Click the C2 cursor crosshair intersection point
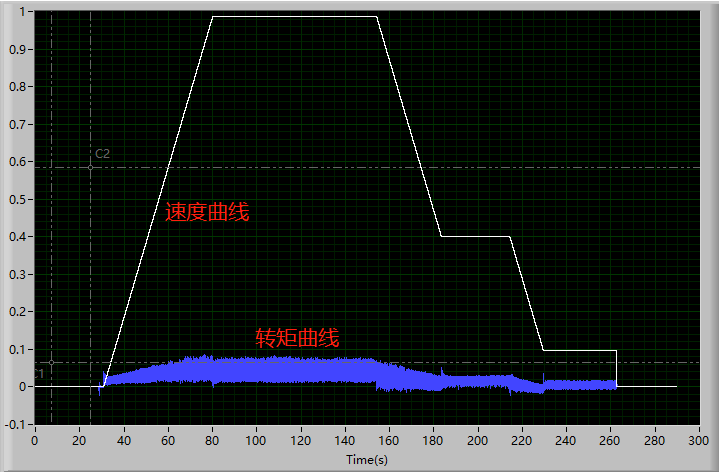This screenshot has height=472, width=719. click(90, 167)
